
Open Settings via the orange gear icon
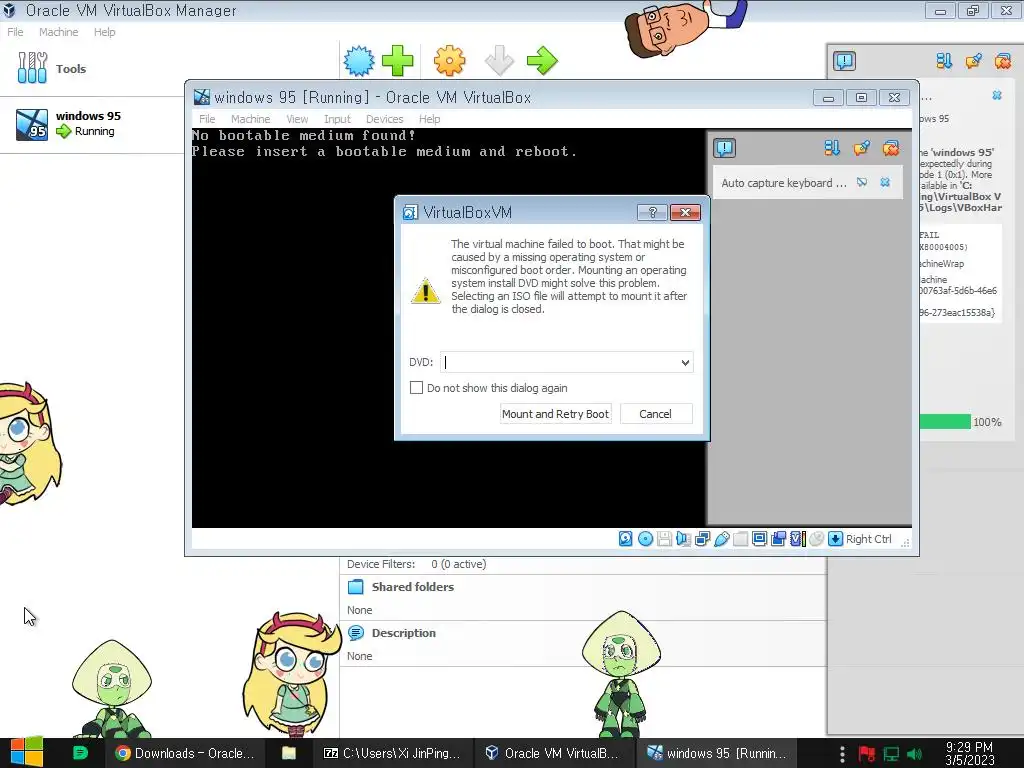point(449,61)
